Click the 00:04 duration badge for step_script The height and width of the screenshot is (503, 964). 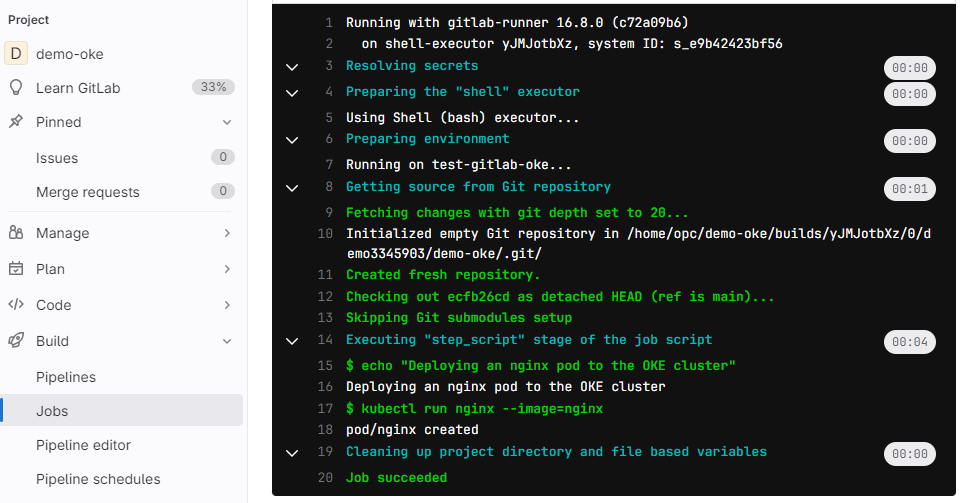[910, 341]
